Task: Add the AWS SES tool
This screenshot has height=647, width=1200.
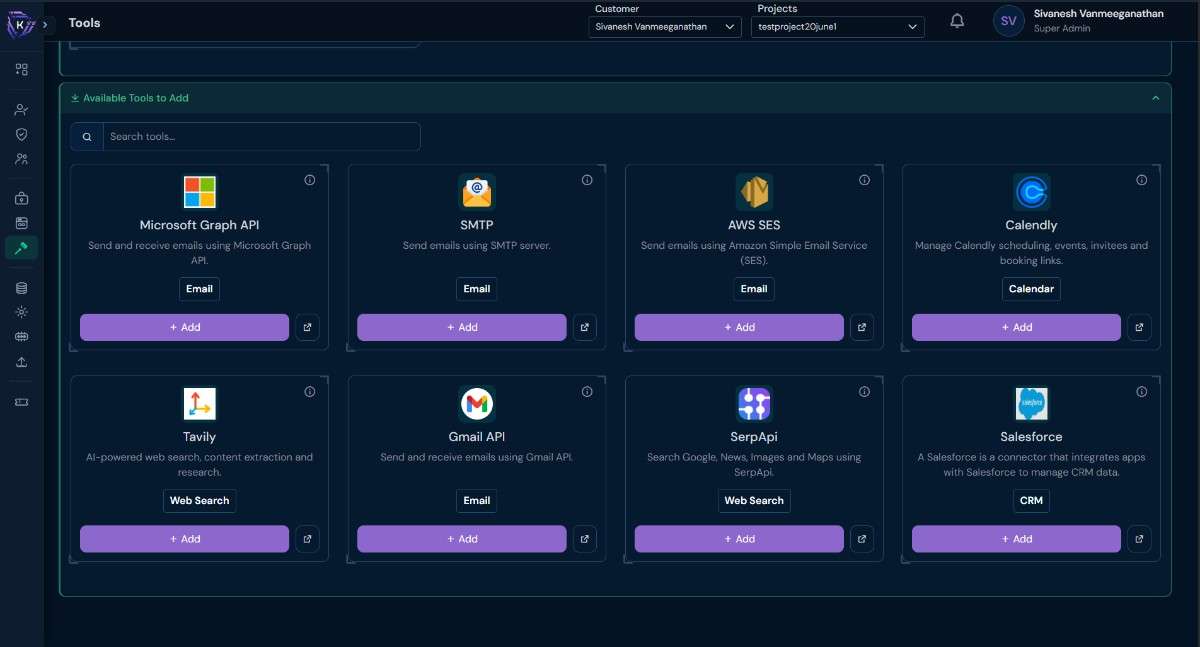Action: [x=739, y=327]
